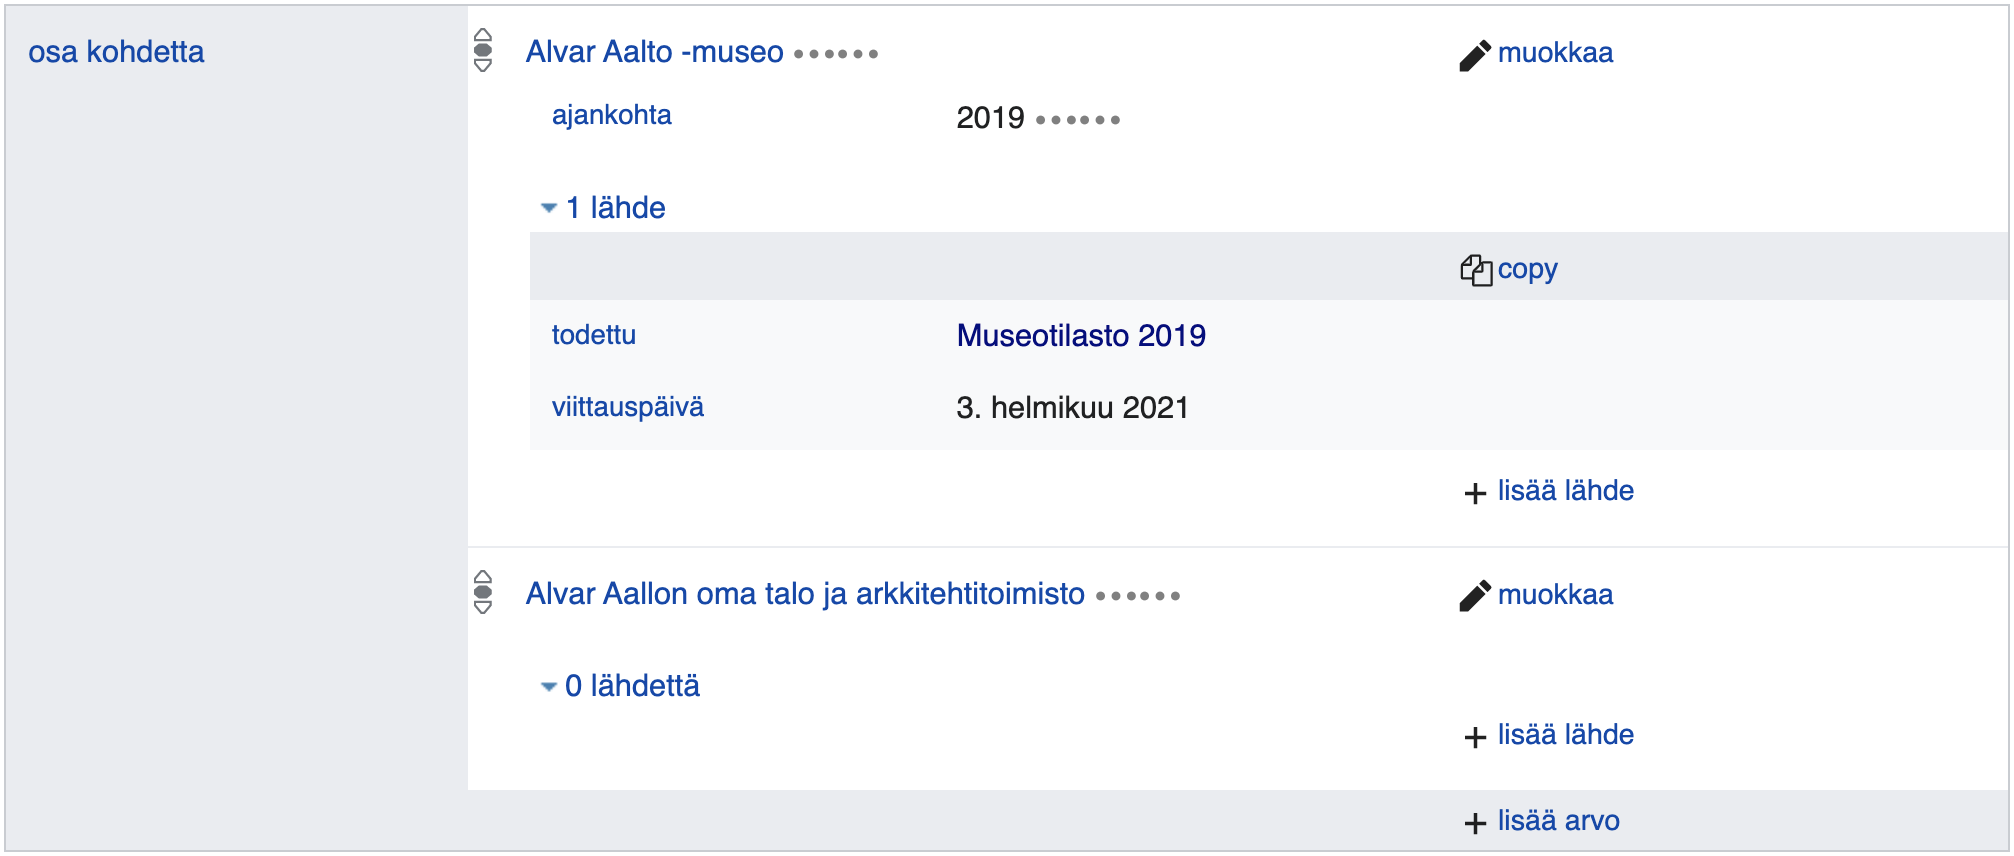
Task: Open the ajankohta qualifier property
Action: [612, 115]
